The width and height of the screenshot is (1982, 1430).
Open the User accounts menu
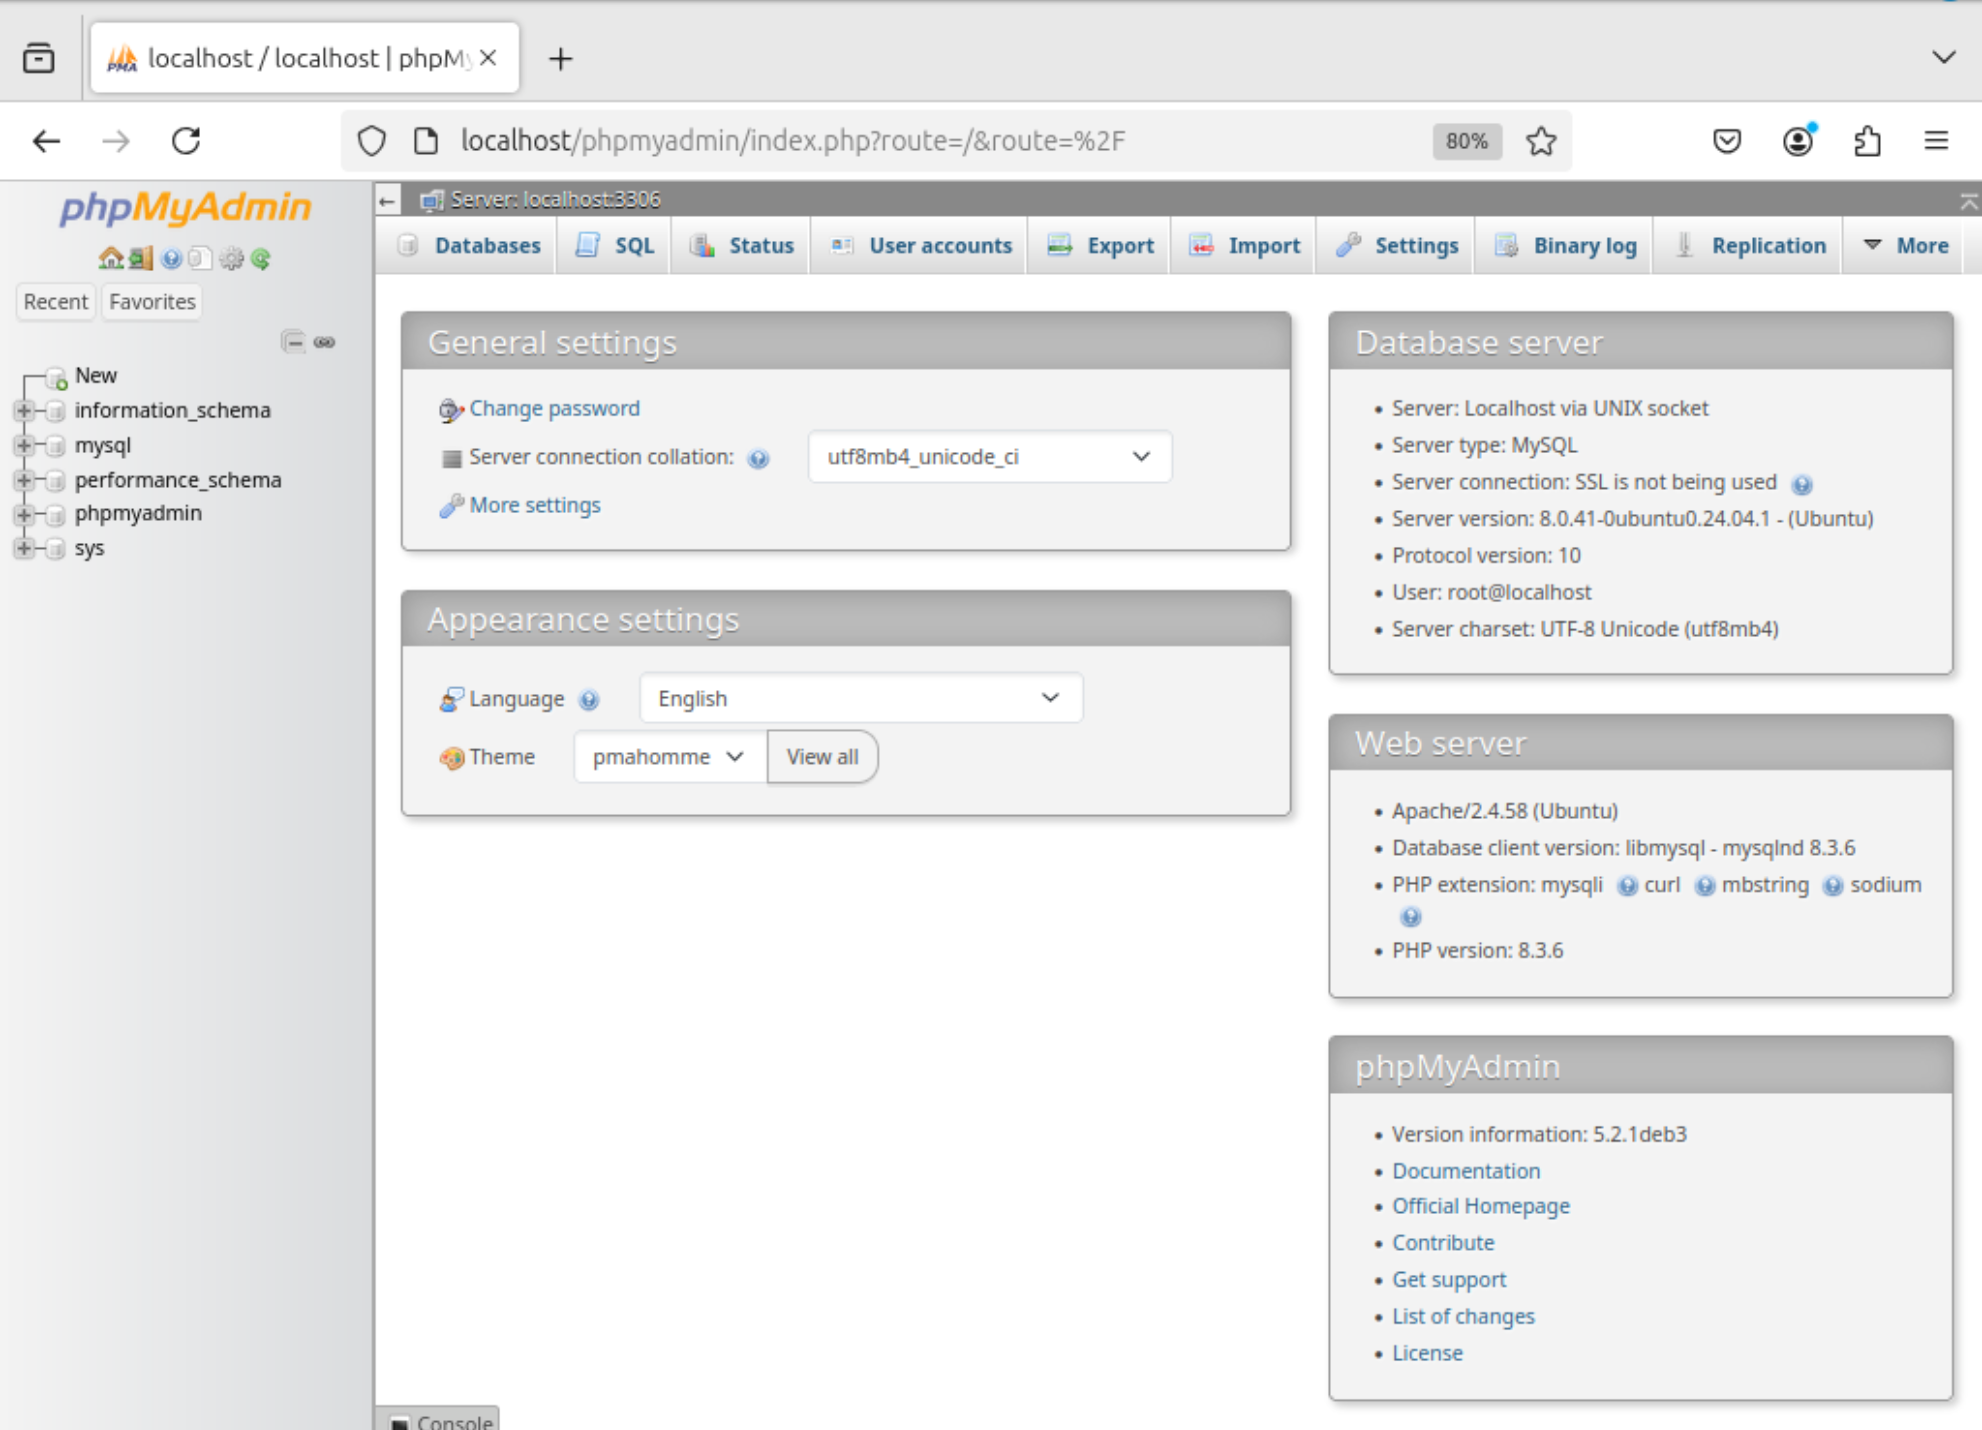pos(918,245)
